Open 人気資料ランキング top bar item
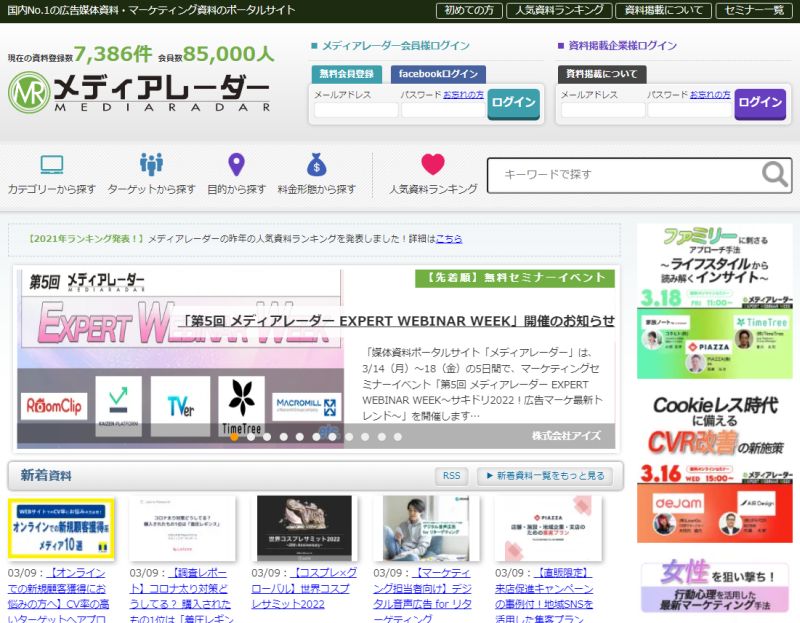 coord(559,10)
